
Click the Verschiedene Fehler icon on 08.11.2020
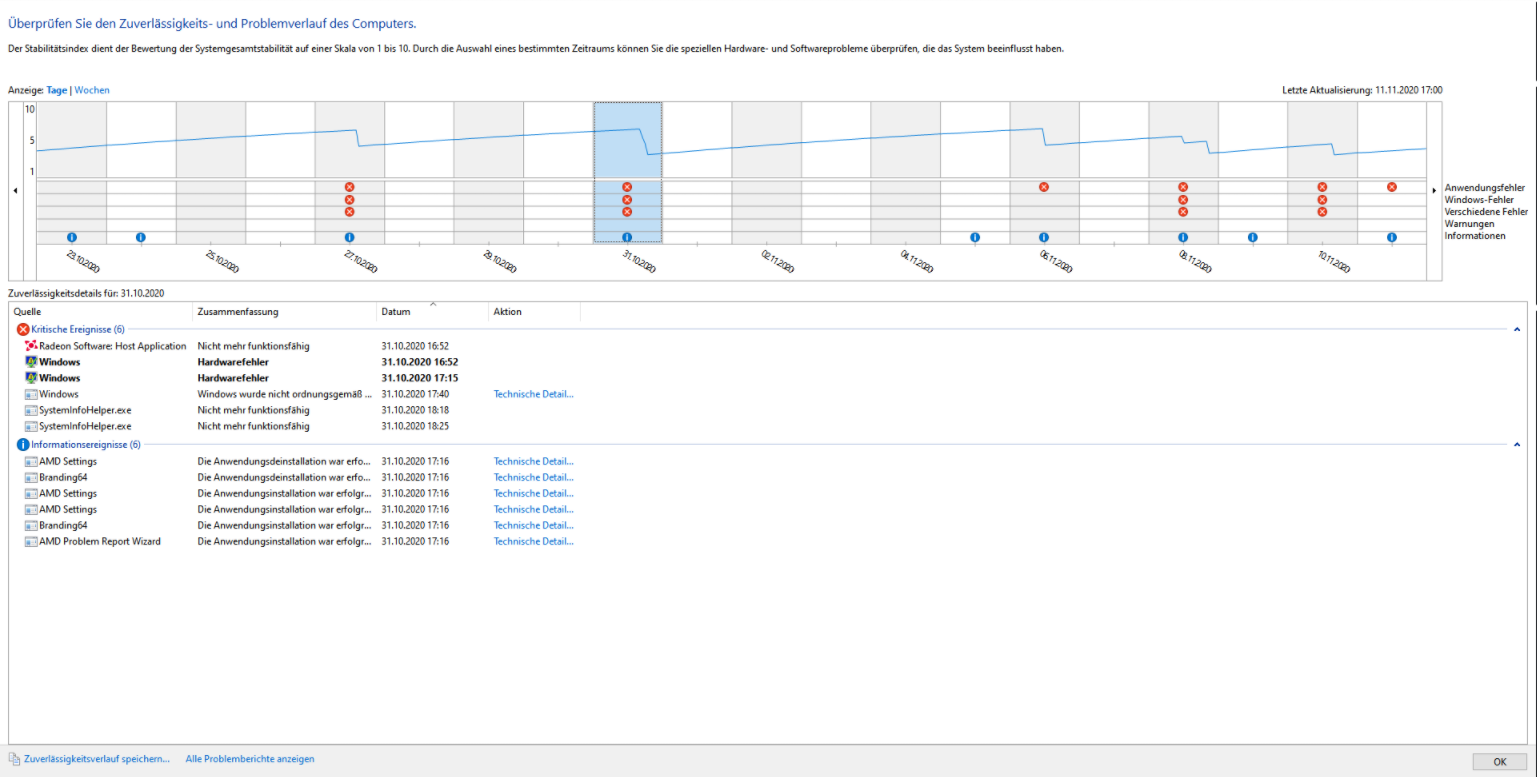[x=1183, y=212]
